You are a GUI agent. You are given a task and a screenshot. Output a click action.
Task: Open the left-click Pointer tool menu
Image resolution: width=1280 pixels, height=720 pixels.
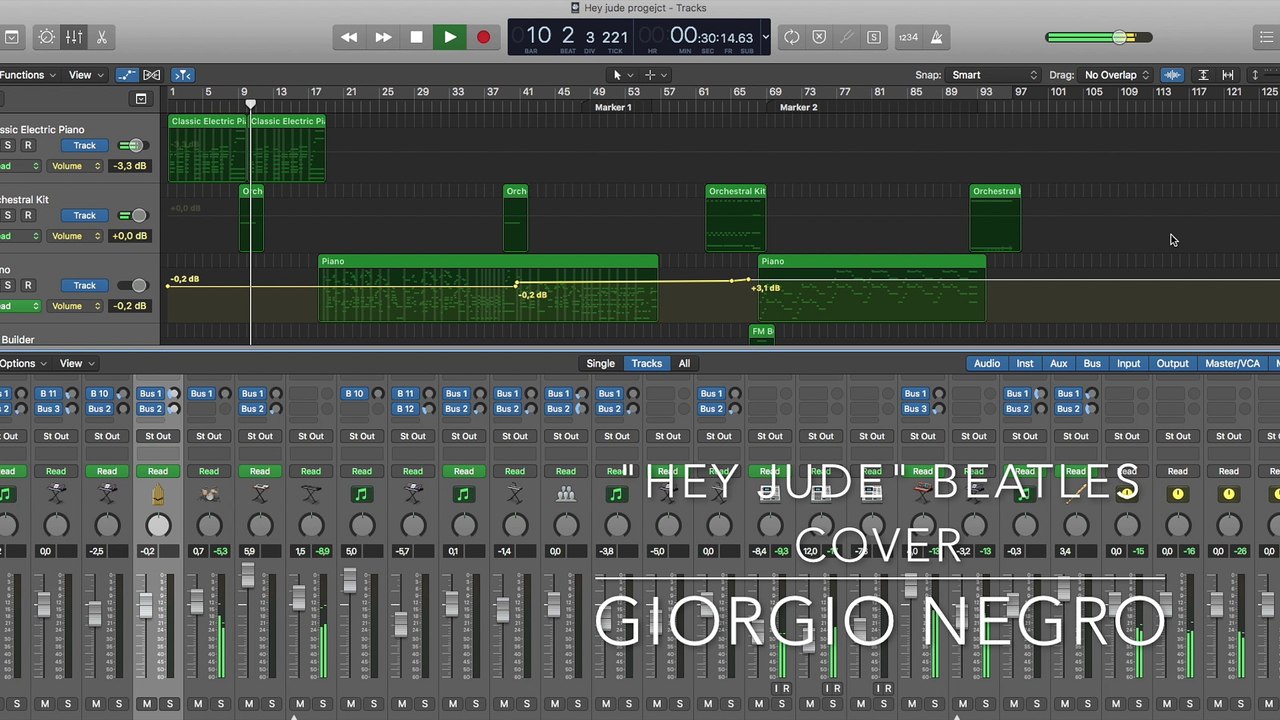pos(621,75)
